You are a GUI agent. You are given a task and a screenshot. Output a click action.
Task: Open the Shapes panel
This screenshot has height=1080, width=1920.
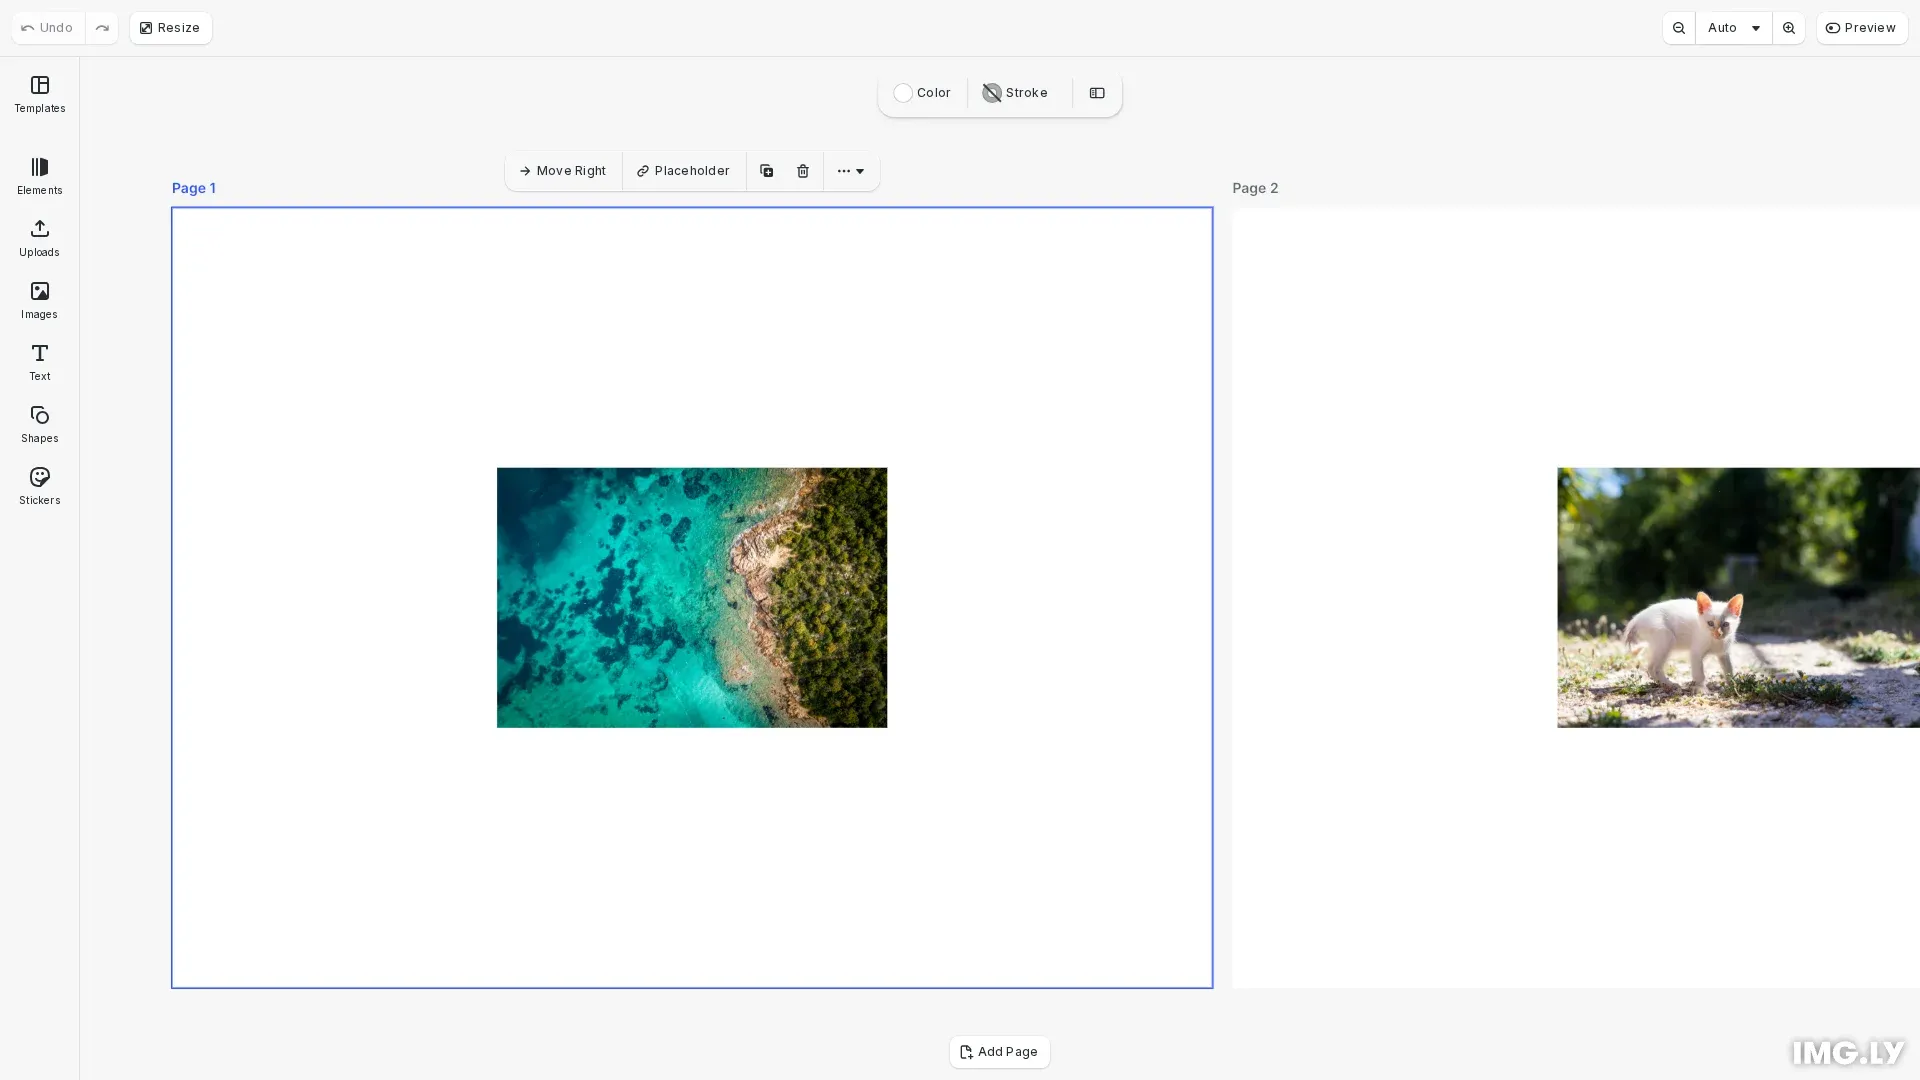coord(39,423)
